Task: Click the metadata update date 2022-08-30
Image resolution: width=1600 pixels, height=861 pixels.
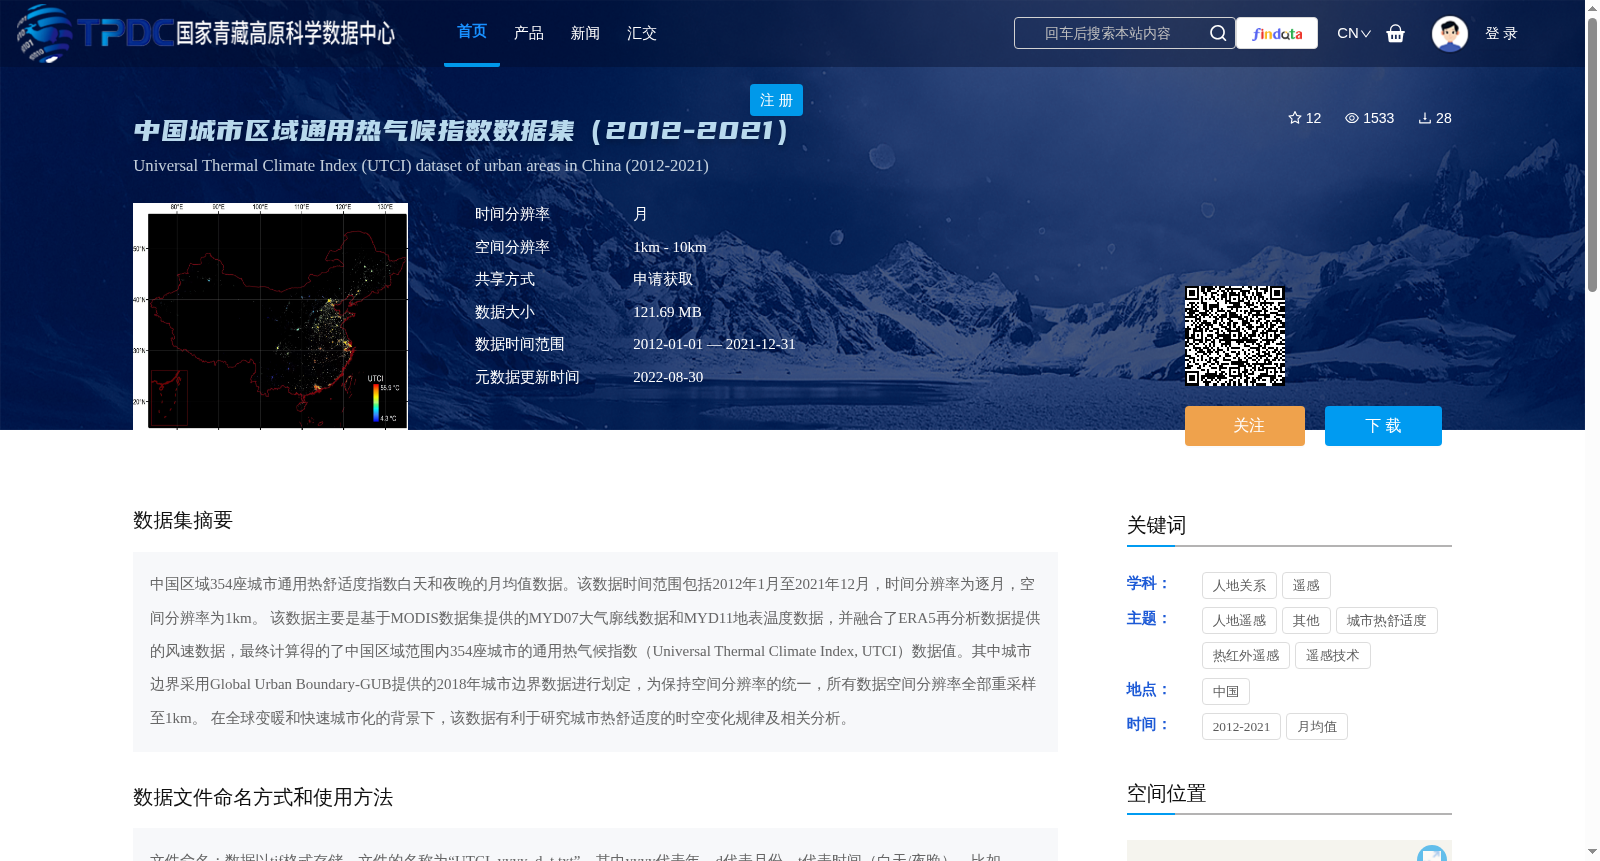Action: click(x=668, y=377)
